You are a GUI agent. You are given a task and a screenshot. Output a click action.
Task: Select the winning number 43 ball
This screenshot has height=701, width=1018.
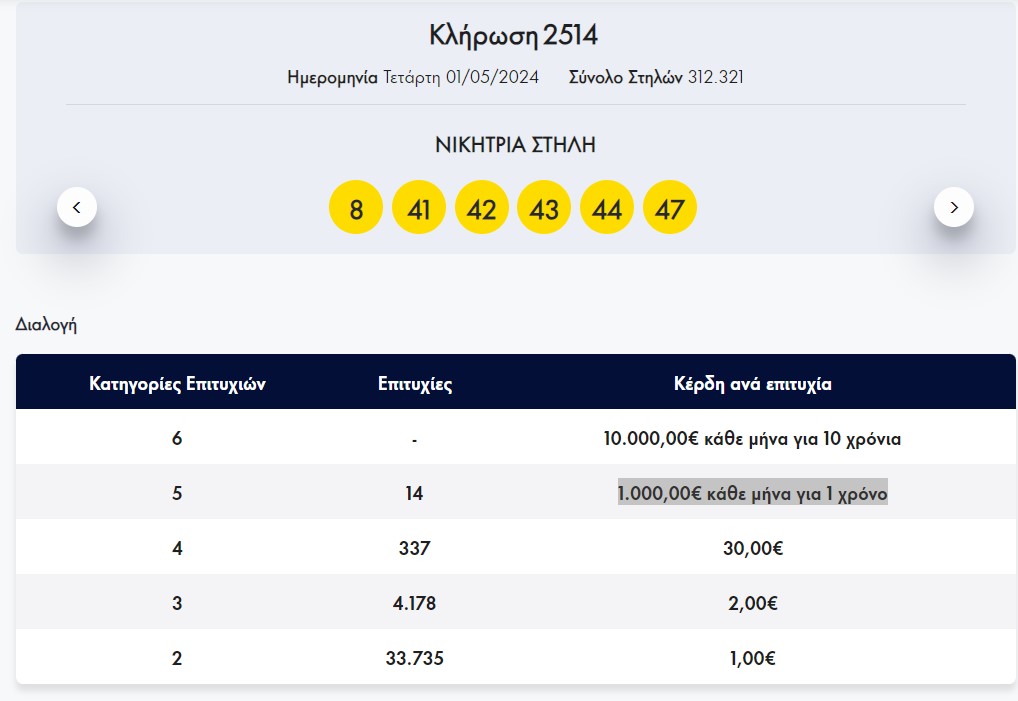point(544,208)
